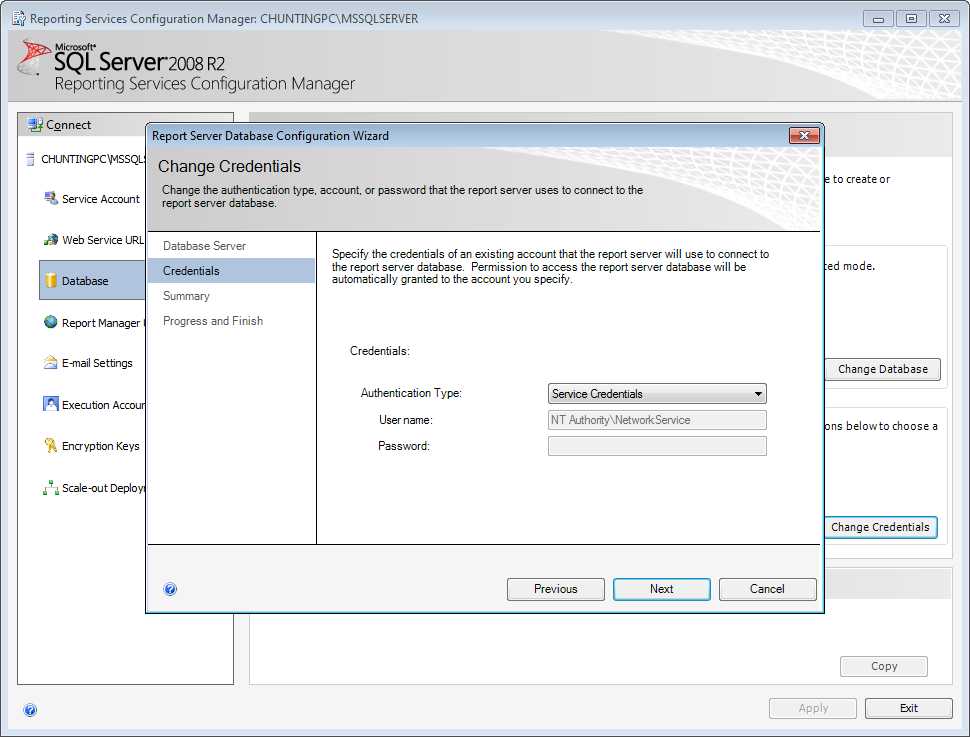Click the CHUNTINGPC\MSSQLSERVER server label

93,159
